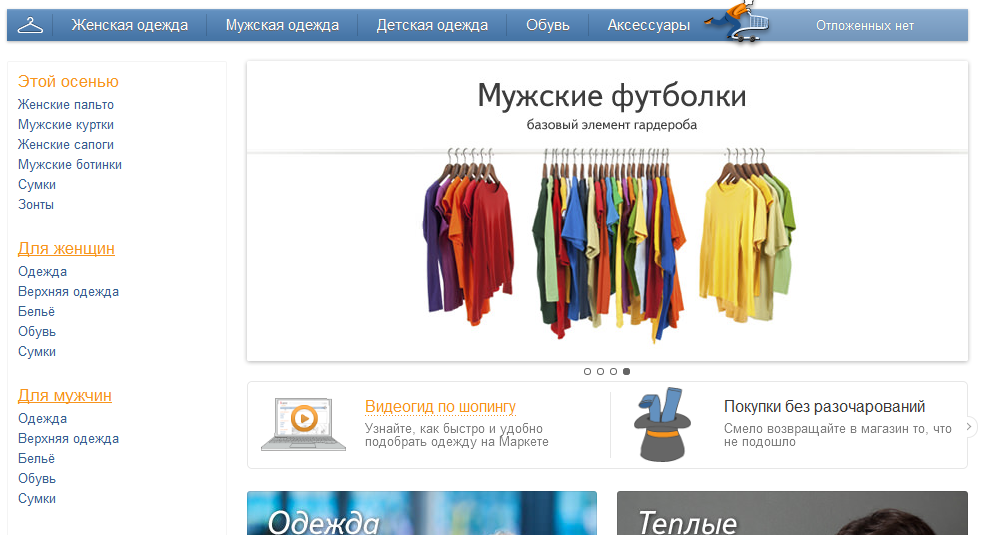Open the shopping cart mascot icon
982x535 pixels.
click(737, 22)
